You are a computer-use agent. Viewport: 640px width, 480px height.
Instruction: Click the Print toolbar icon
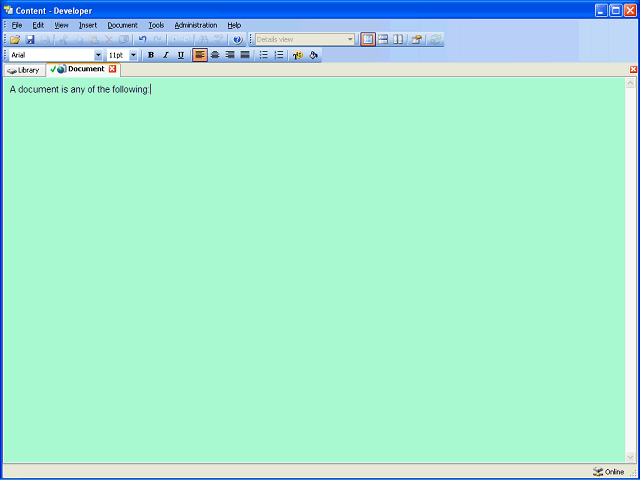tap(45, 40)
